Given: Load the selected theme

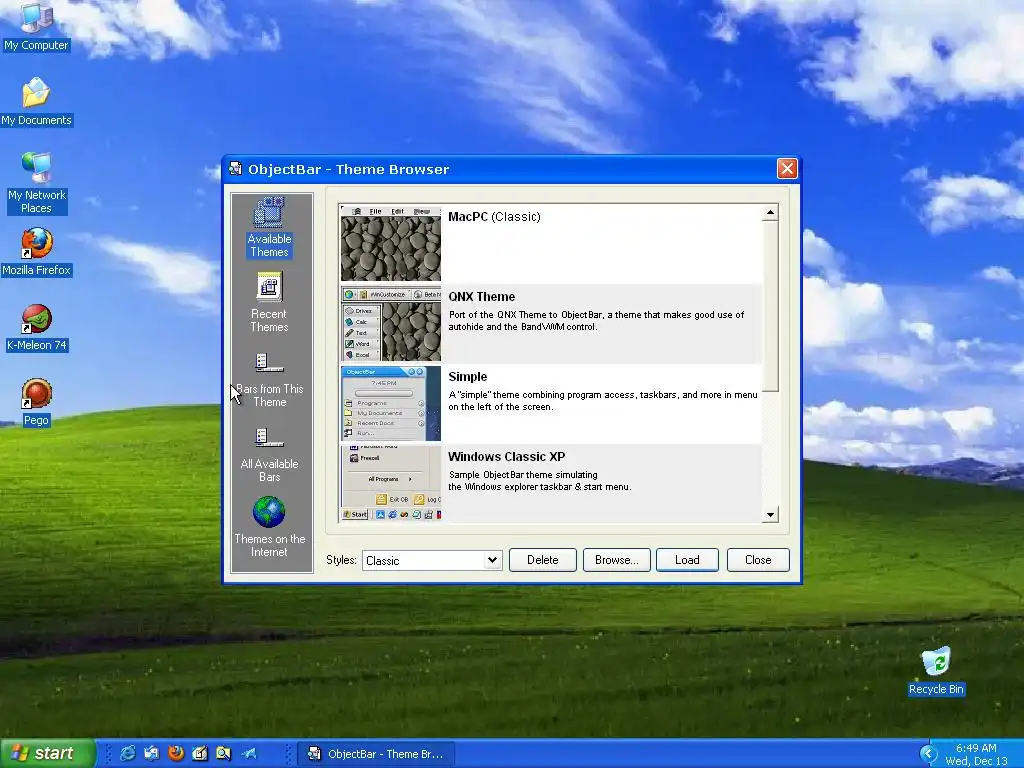Looking at the screenshot, I should point(687,560).
